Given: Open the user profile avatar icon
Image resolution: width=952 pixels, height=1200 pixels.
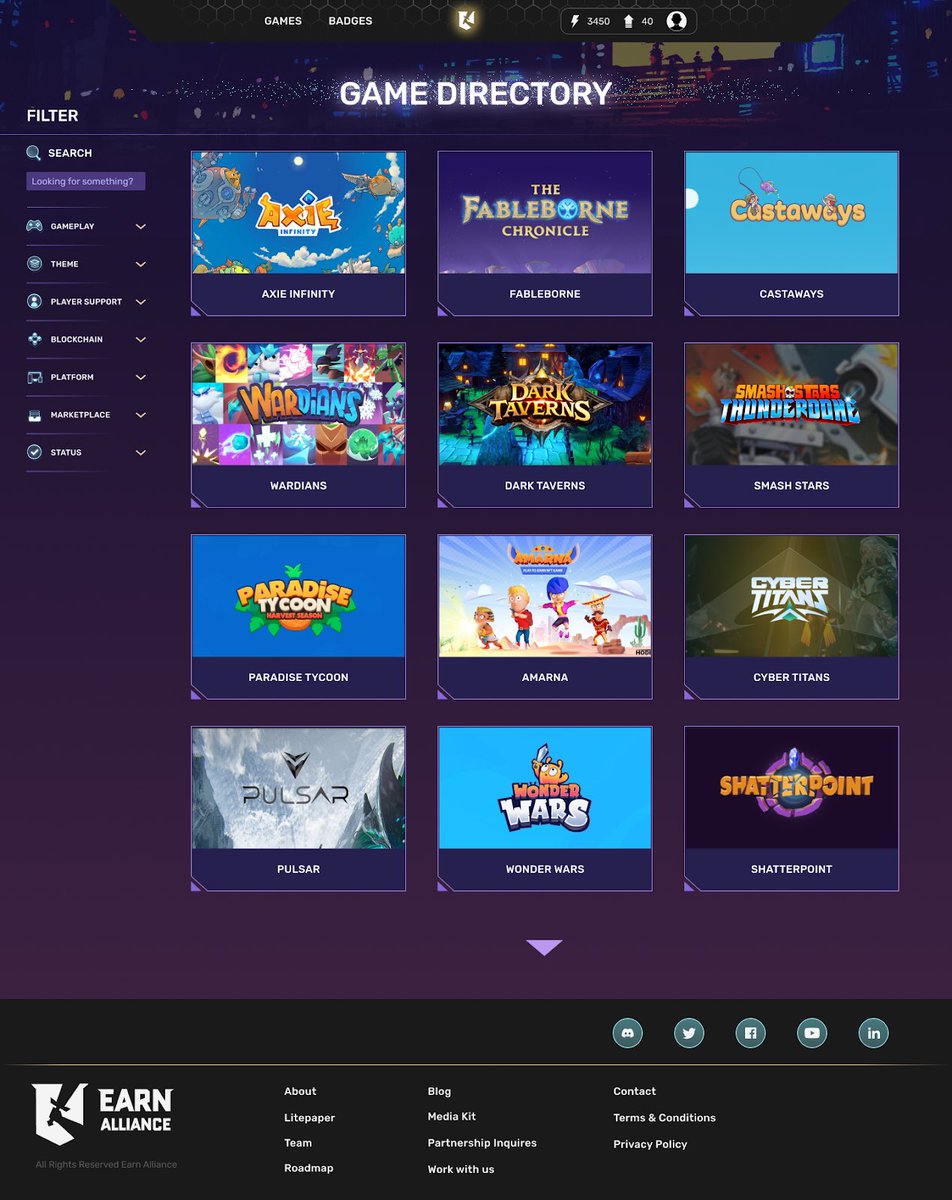Looking at the screenshot, I should coord(677,21).
